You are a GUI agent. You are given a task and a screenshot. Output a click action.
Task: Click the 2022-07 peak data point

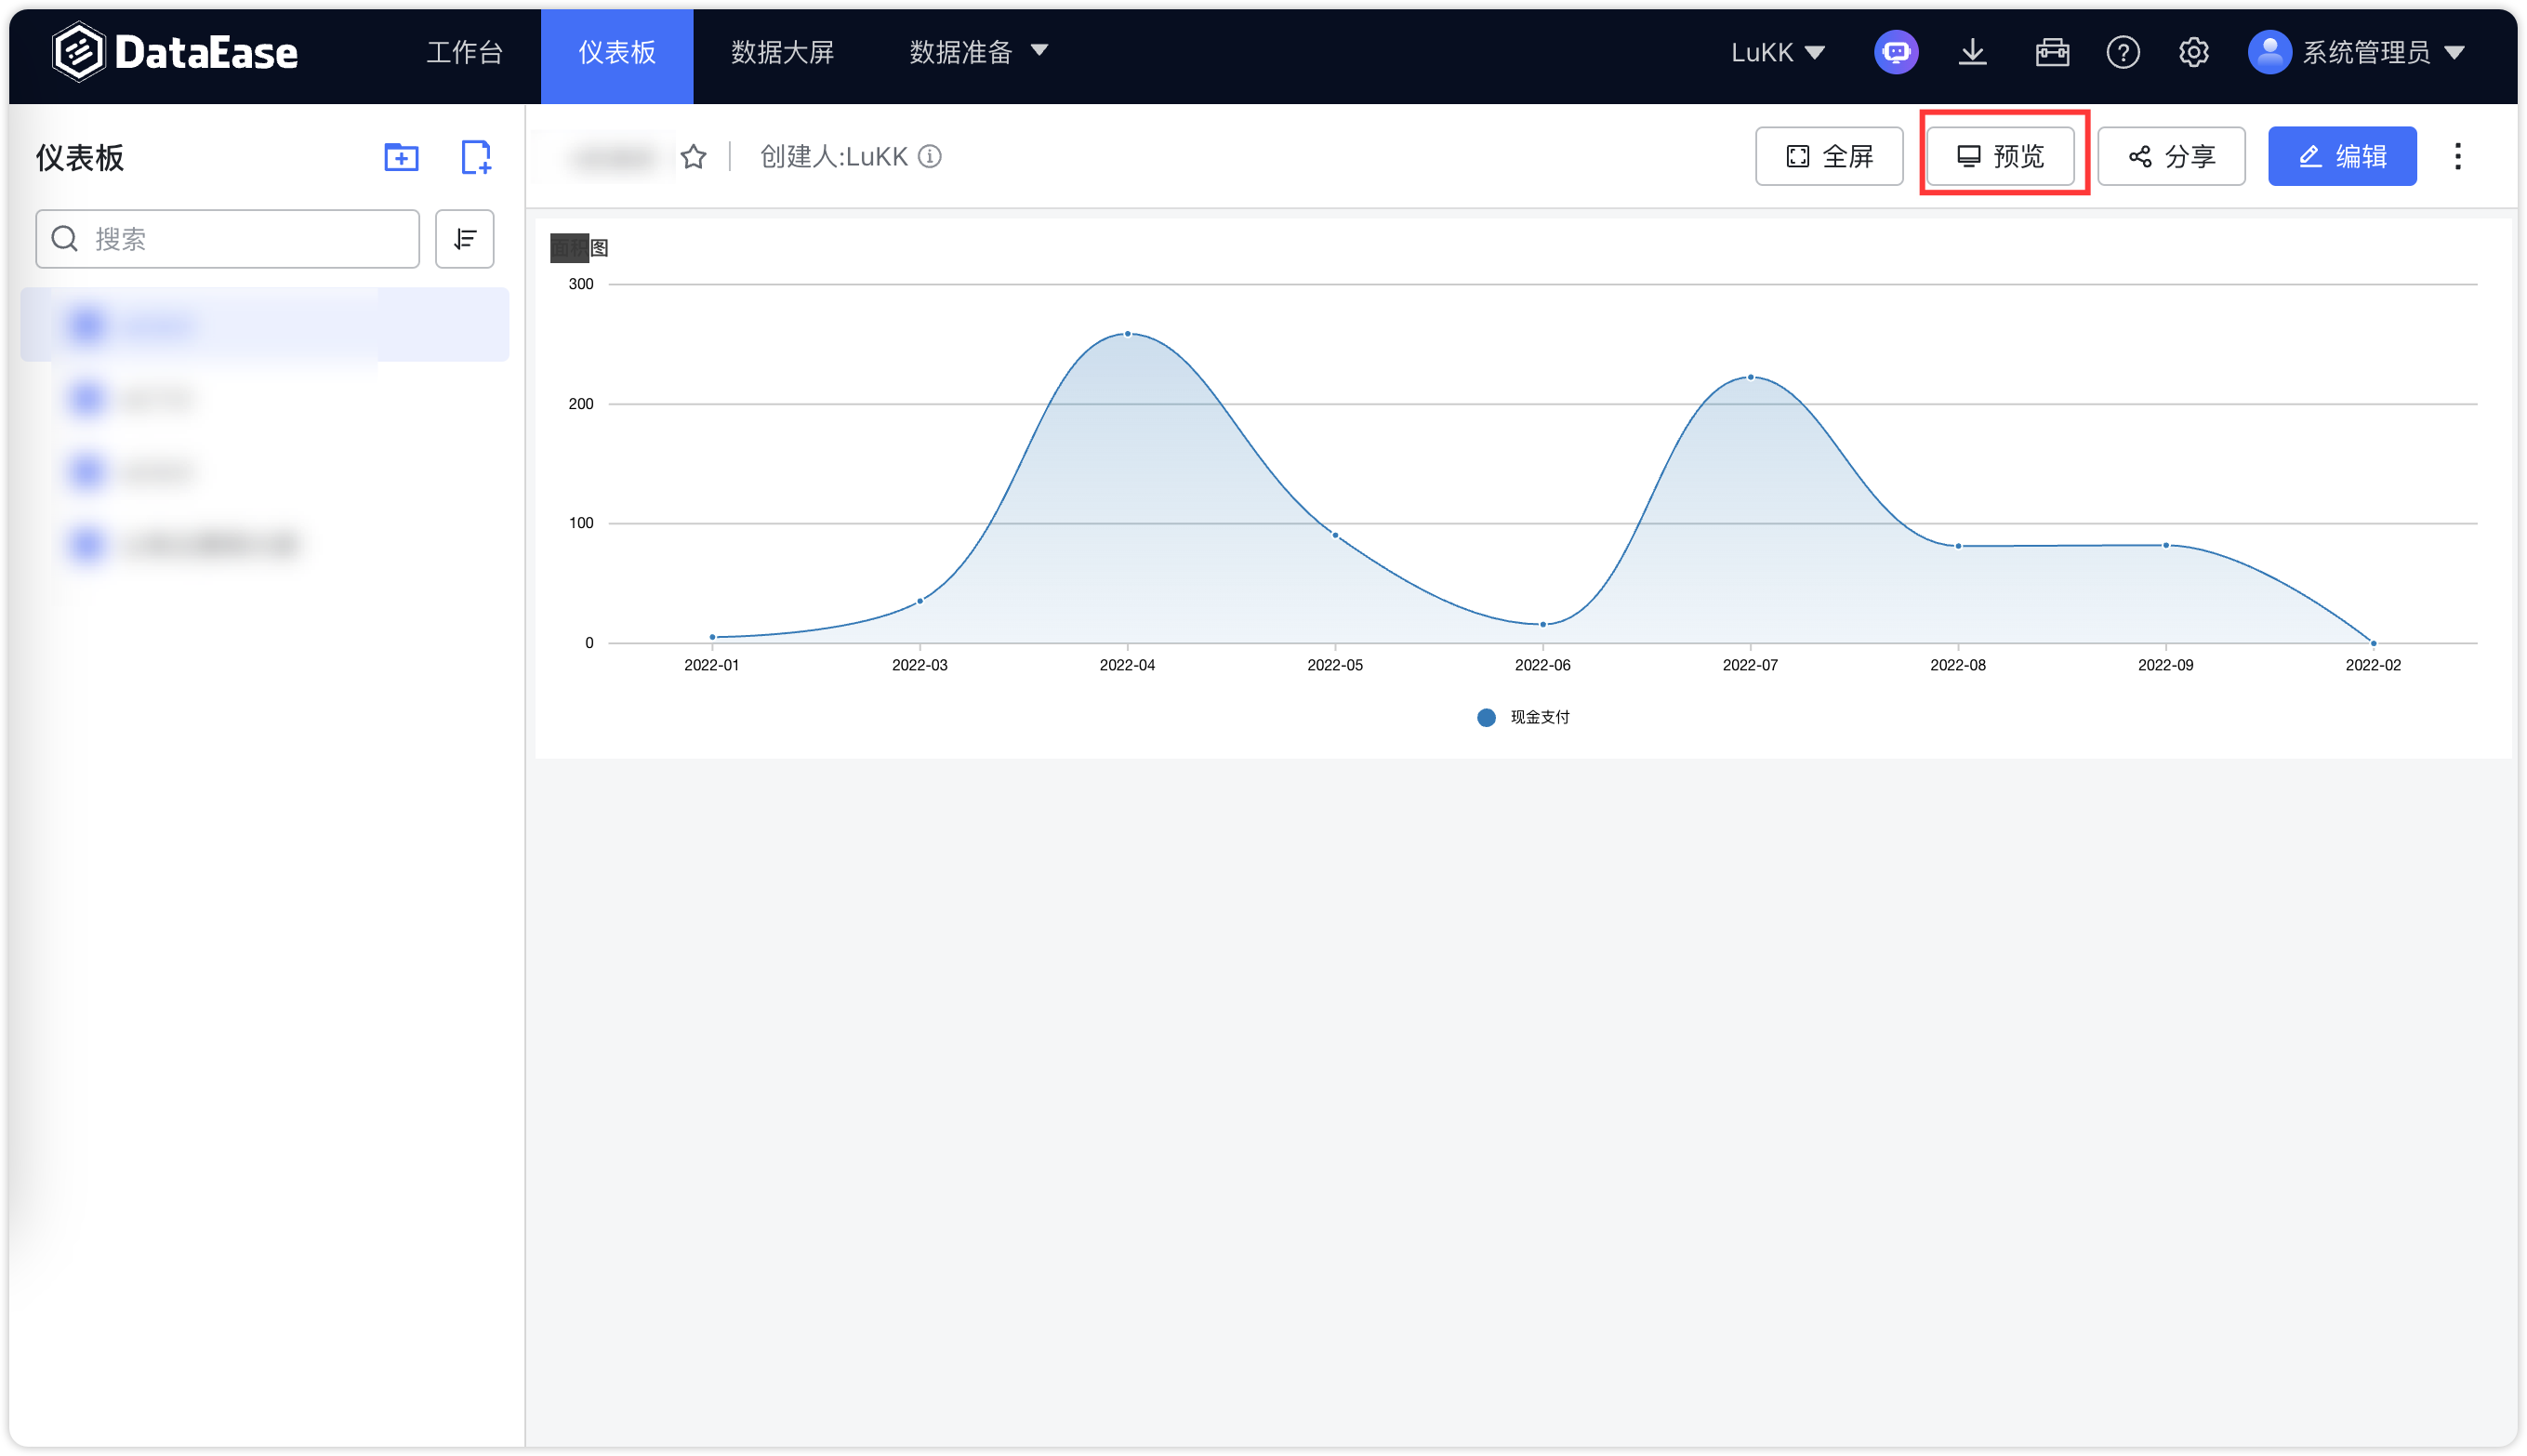click(1751, 377)
